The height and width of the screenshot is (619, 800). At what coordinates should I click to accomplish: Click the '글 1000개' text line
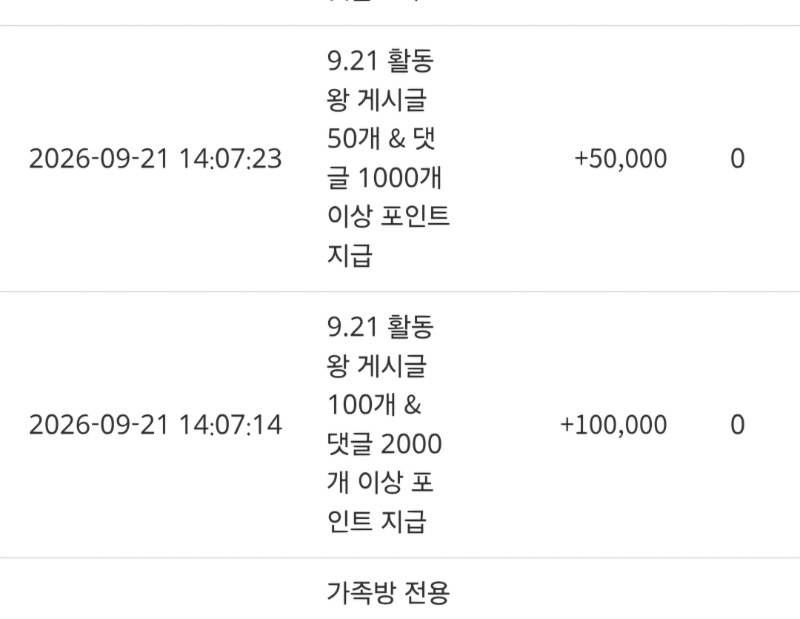click(384, 177)
